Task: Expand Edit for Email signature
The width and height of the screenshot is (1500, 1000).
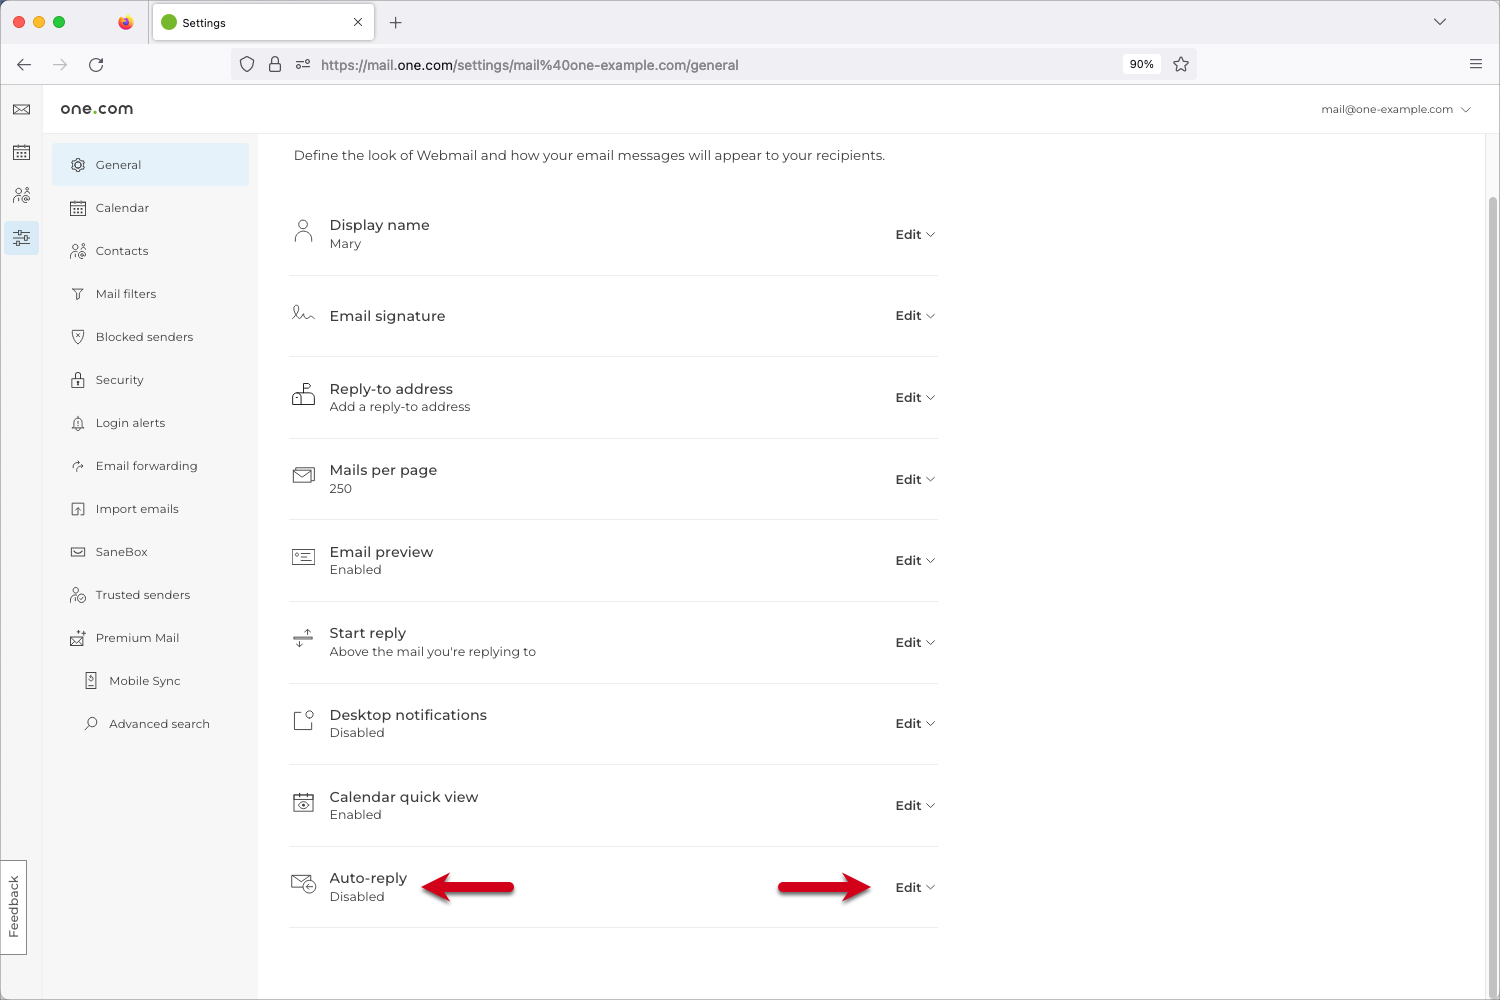Action: click(x=914, y=316)
